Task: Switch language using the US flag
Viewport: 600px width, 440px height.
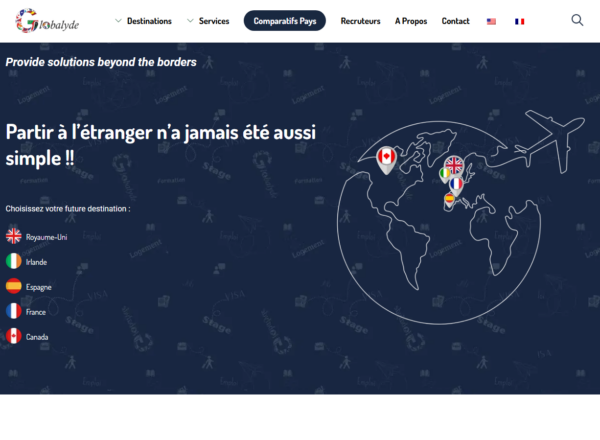Action: (x=491, y=21)
